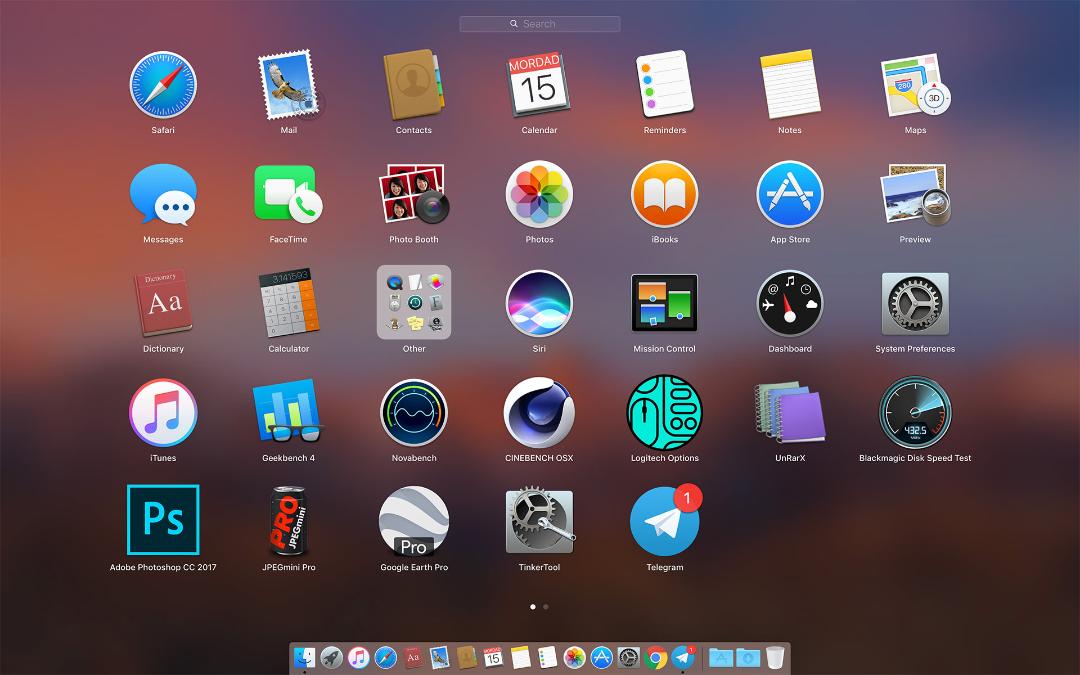
Task: Launch Google Chrome from the Dock
Action: [x=656, y=657]
